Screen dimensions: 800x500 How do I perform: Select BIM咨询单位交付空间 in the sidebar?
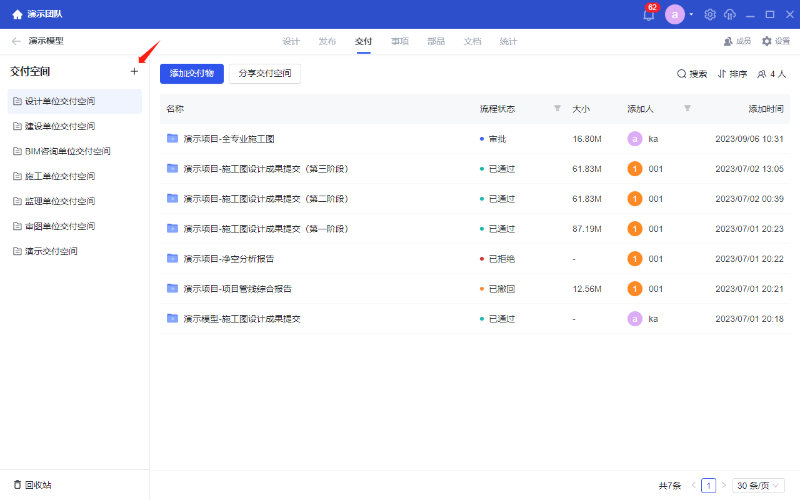pos(74,151)
